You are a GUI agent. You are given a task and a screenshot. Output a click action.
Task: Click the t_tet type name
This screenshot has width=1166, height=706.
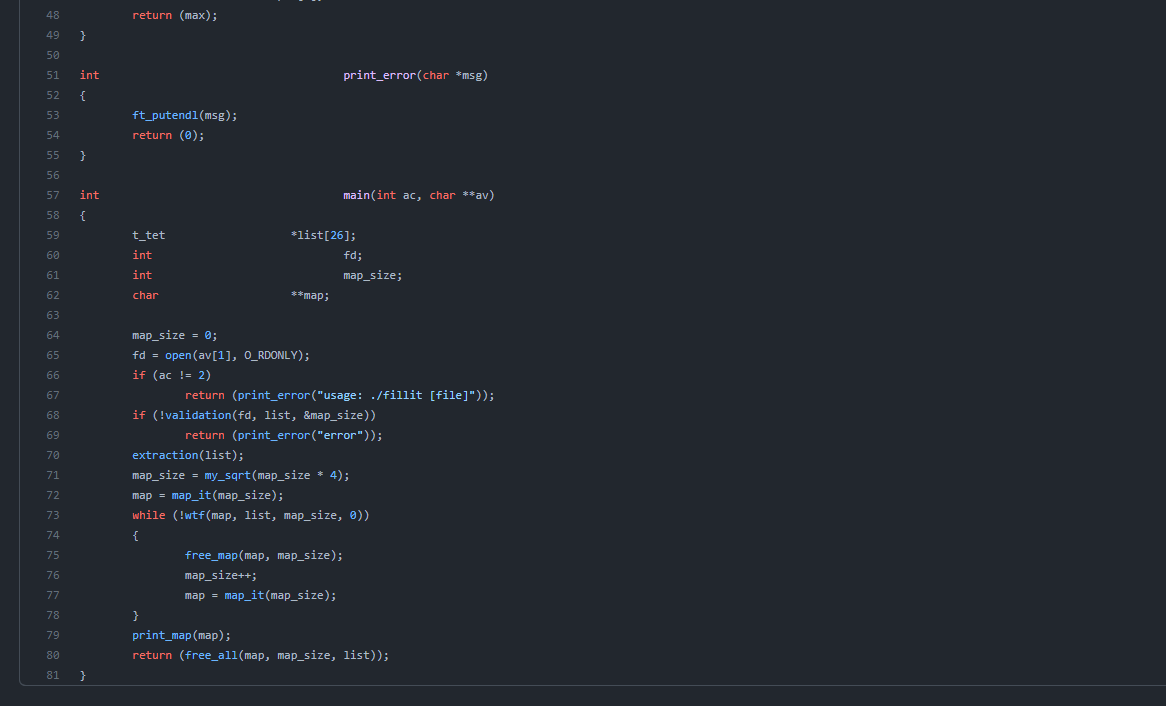(148, 235)
